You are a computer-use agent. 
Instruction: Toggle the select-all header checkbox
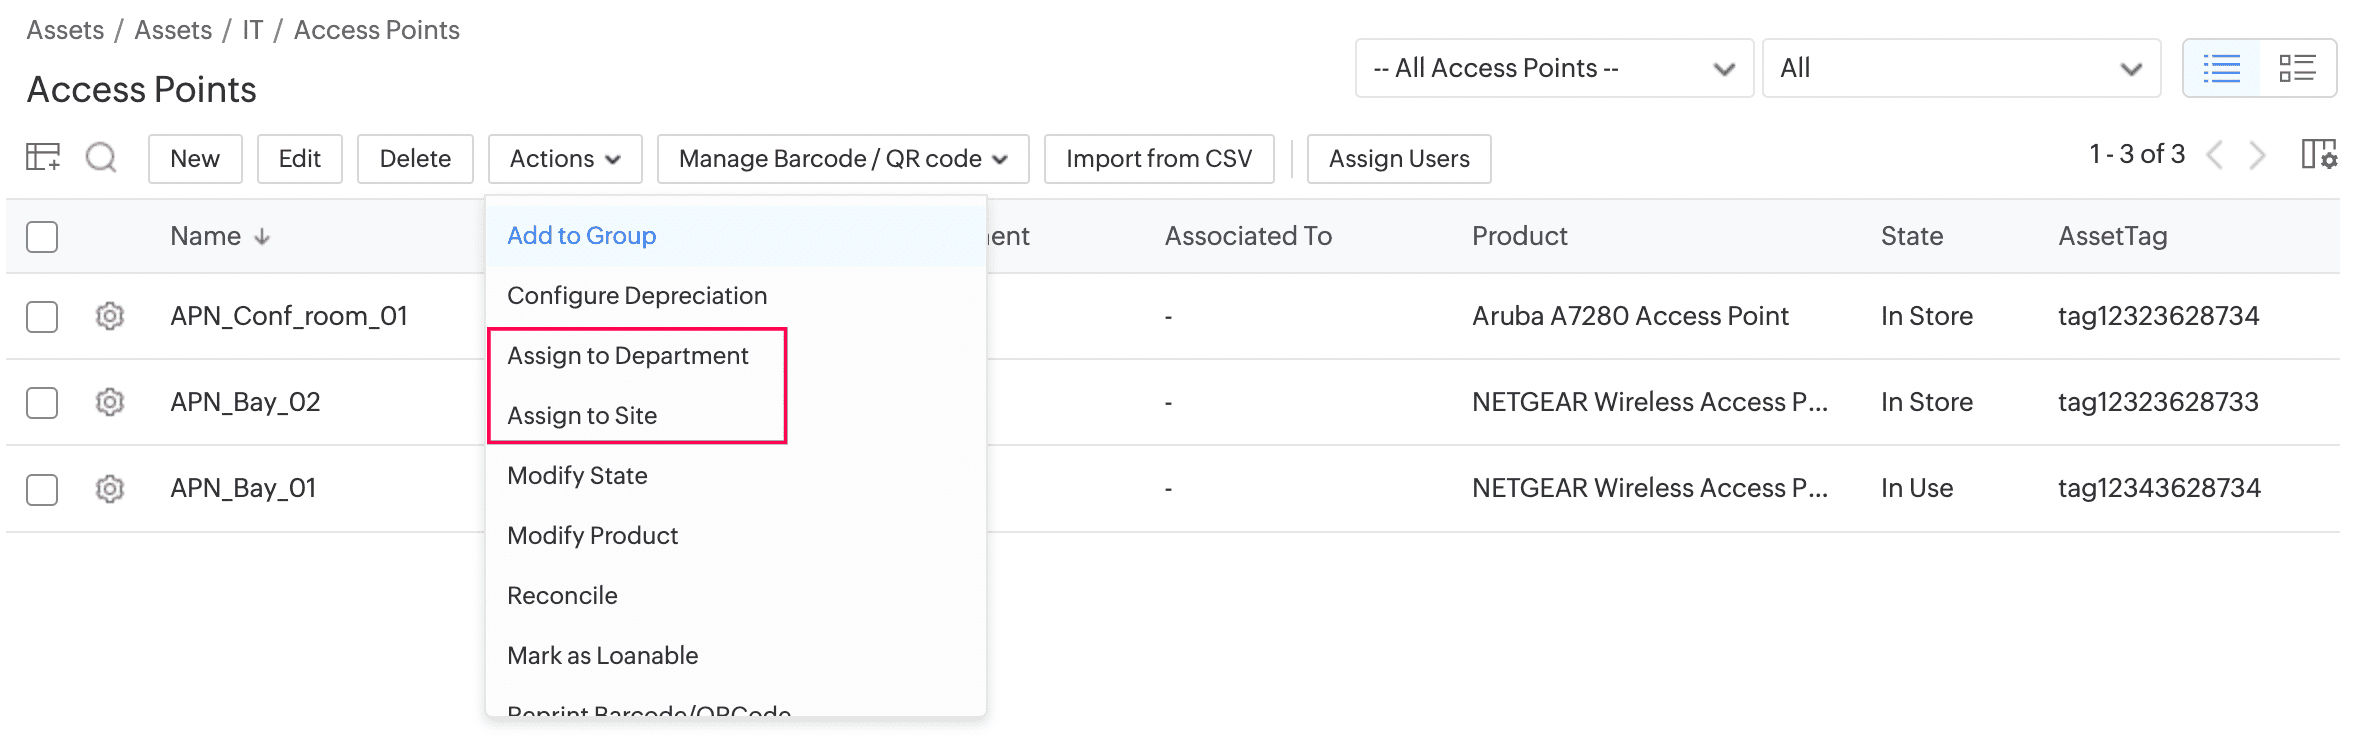click(42, 237)
